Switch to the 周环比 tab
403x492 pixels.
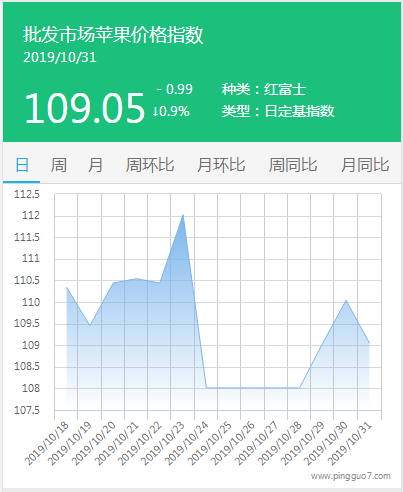(x=150, y=165)
